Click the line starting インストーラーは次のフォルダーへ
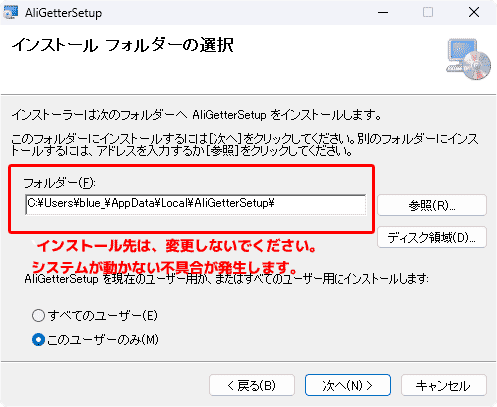Image resolution: width=497 pixels, height=407 pixels. (x=197, y=115)
